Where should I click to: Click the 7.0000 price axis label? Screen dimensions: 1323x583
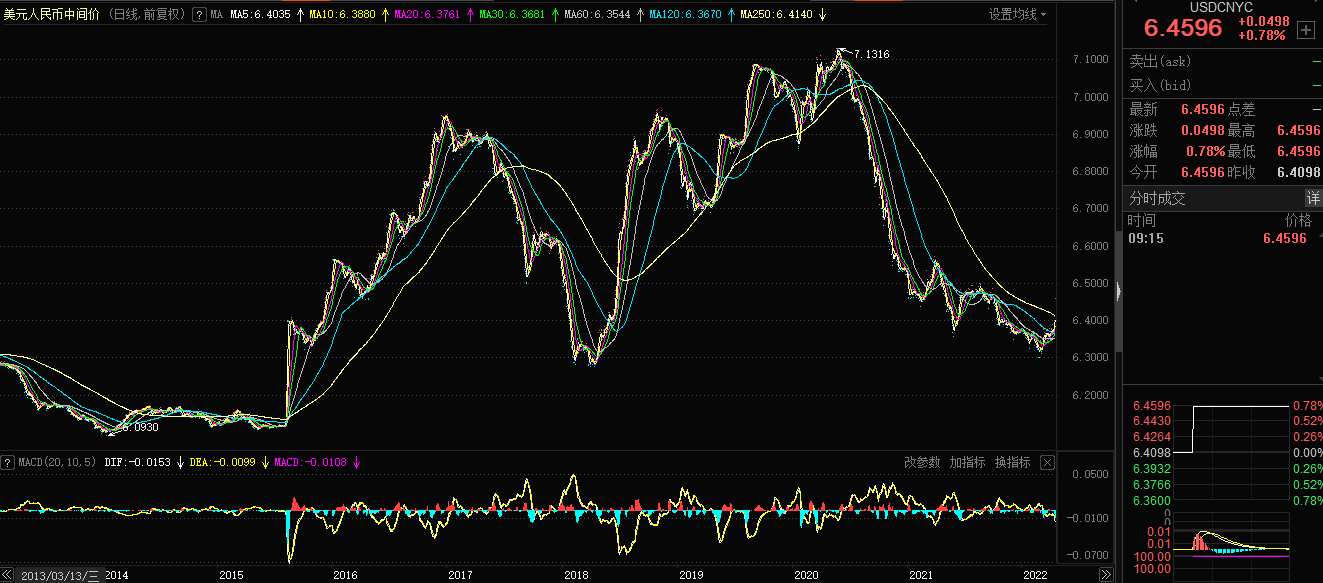tap(1089, 97)
